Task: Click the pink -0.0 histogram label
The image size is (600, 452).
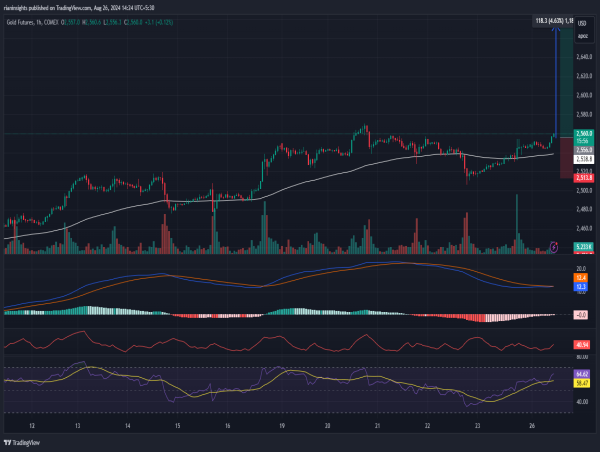Action: point(581,315)
